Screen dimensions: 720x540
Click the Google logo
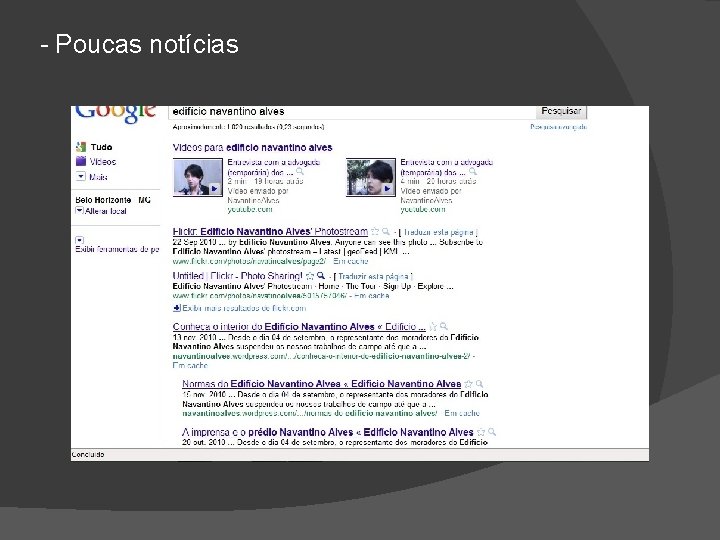click(x=115, y=115)
